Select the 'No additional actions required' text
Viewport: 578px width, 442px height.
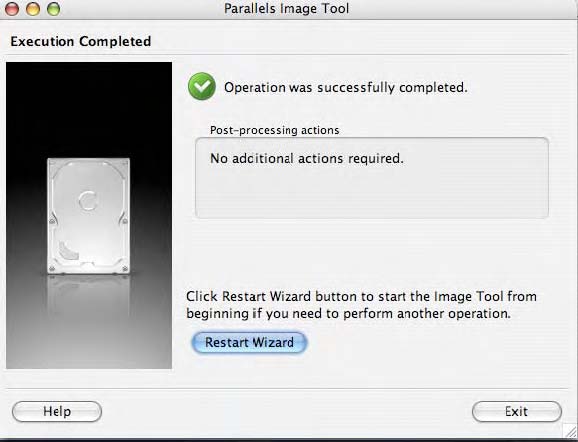click(x=307, y=159)
